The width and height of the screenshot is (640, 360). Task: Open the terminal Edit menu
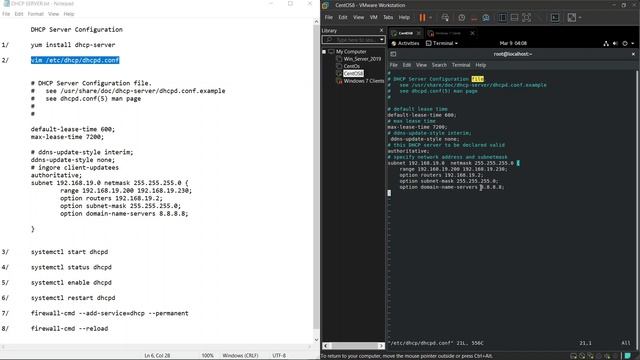[x=407, y=65]
